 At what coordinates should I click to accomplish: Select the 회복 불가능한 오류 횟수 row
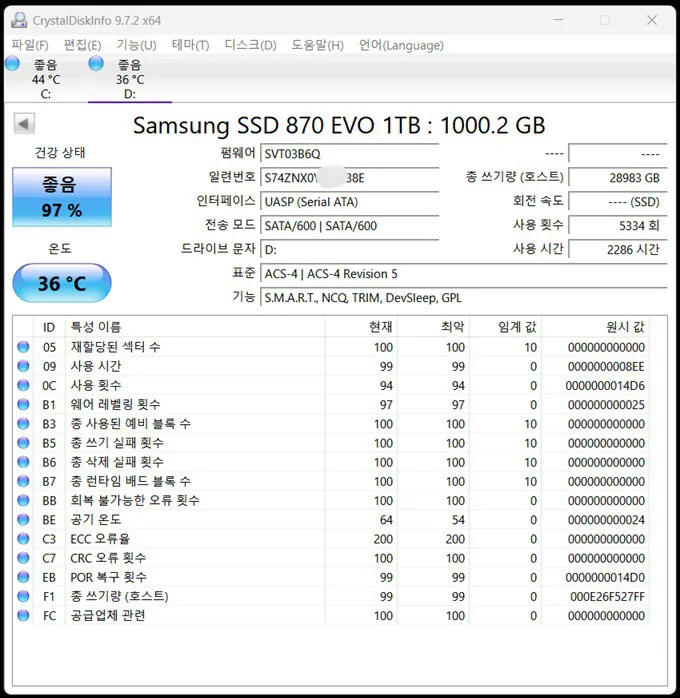tap(331, 500)
